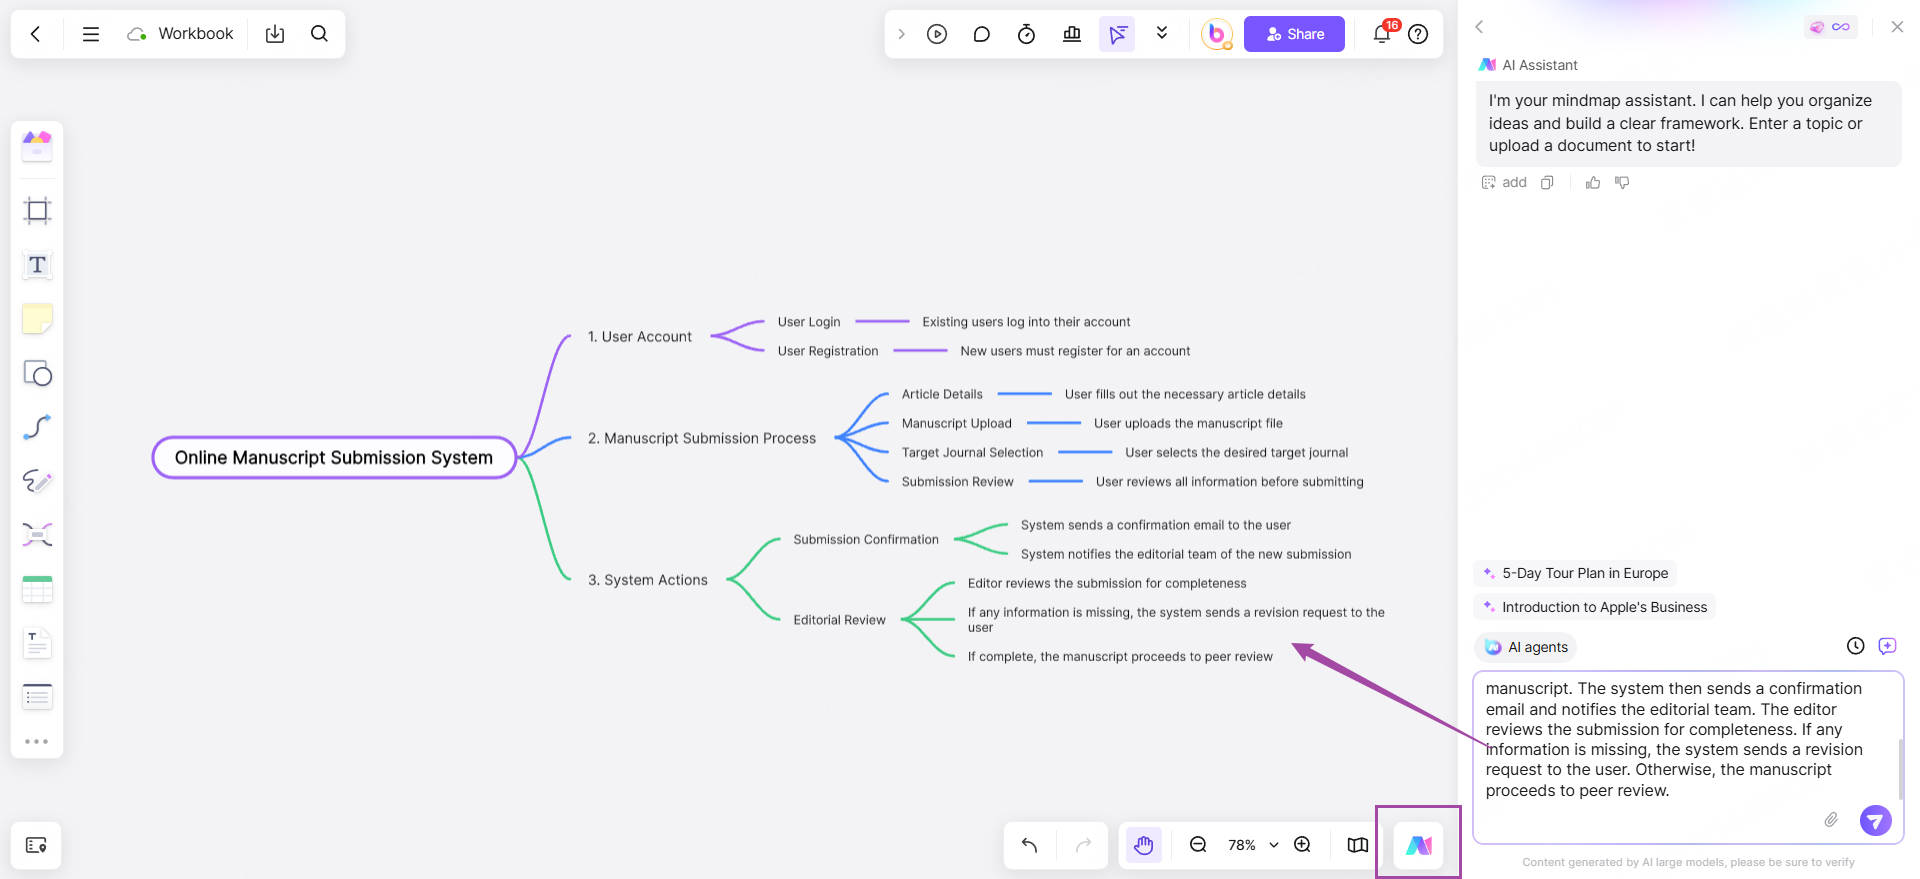Pick the Connector line tool
The height and width of the screenshot is (879, 1920).
coord(37,427)
